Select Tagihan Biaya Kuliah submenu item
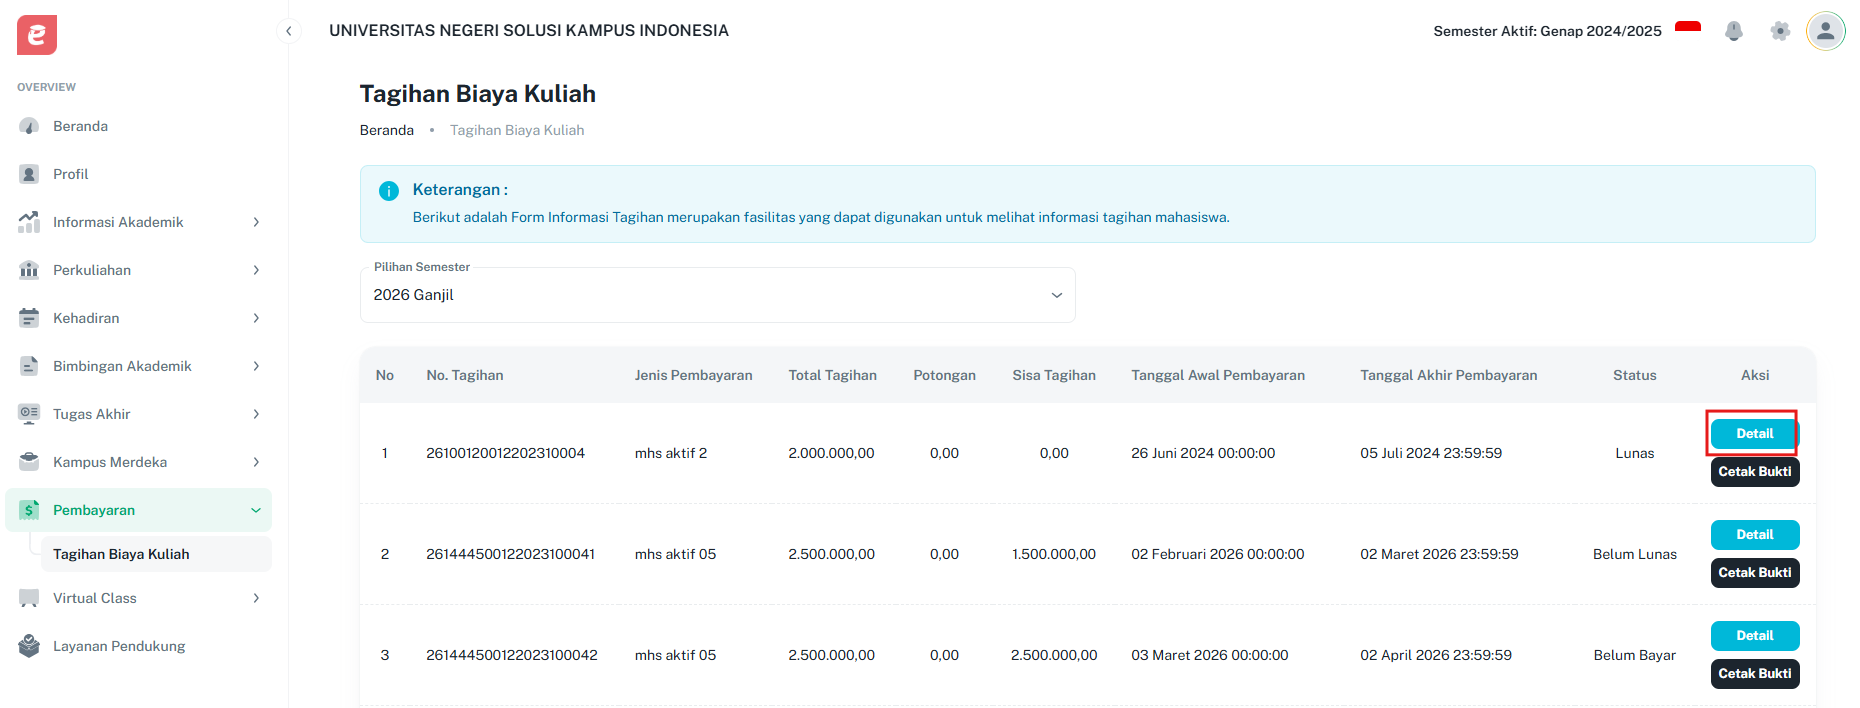The image size is (1860, 708). (x=156, y=554)
